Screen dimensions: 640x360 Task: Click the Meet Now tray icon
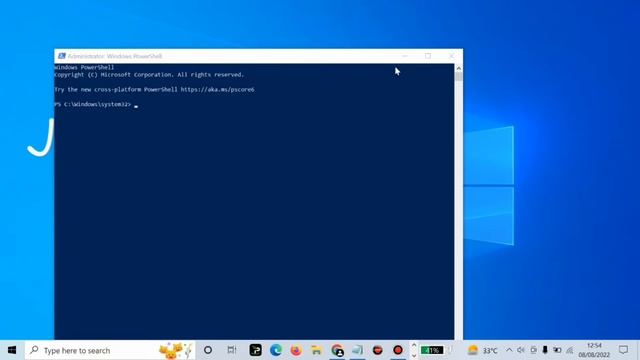click(x=533, y=350)
